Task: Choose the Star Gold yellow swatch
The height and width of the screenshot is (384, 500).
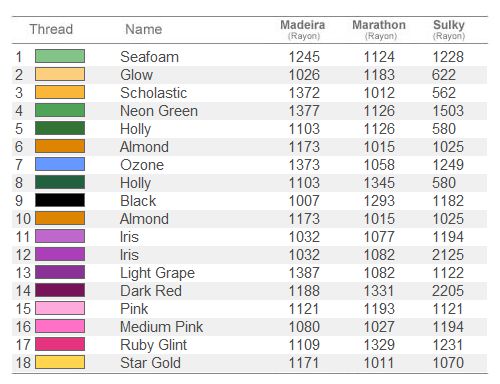Action: [60, 362]
